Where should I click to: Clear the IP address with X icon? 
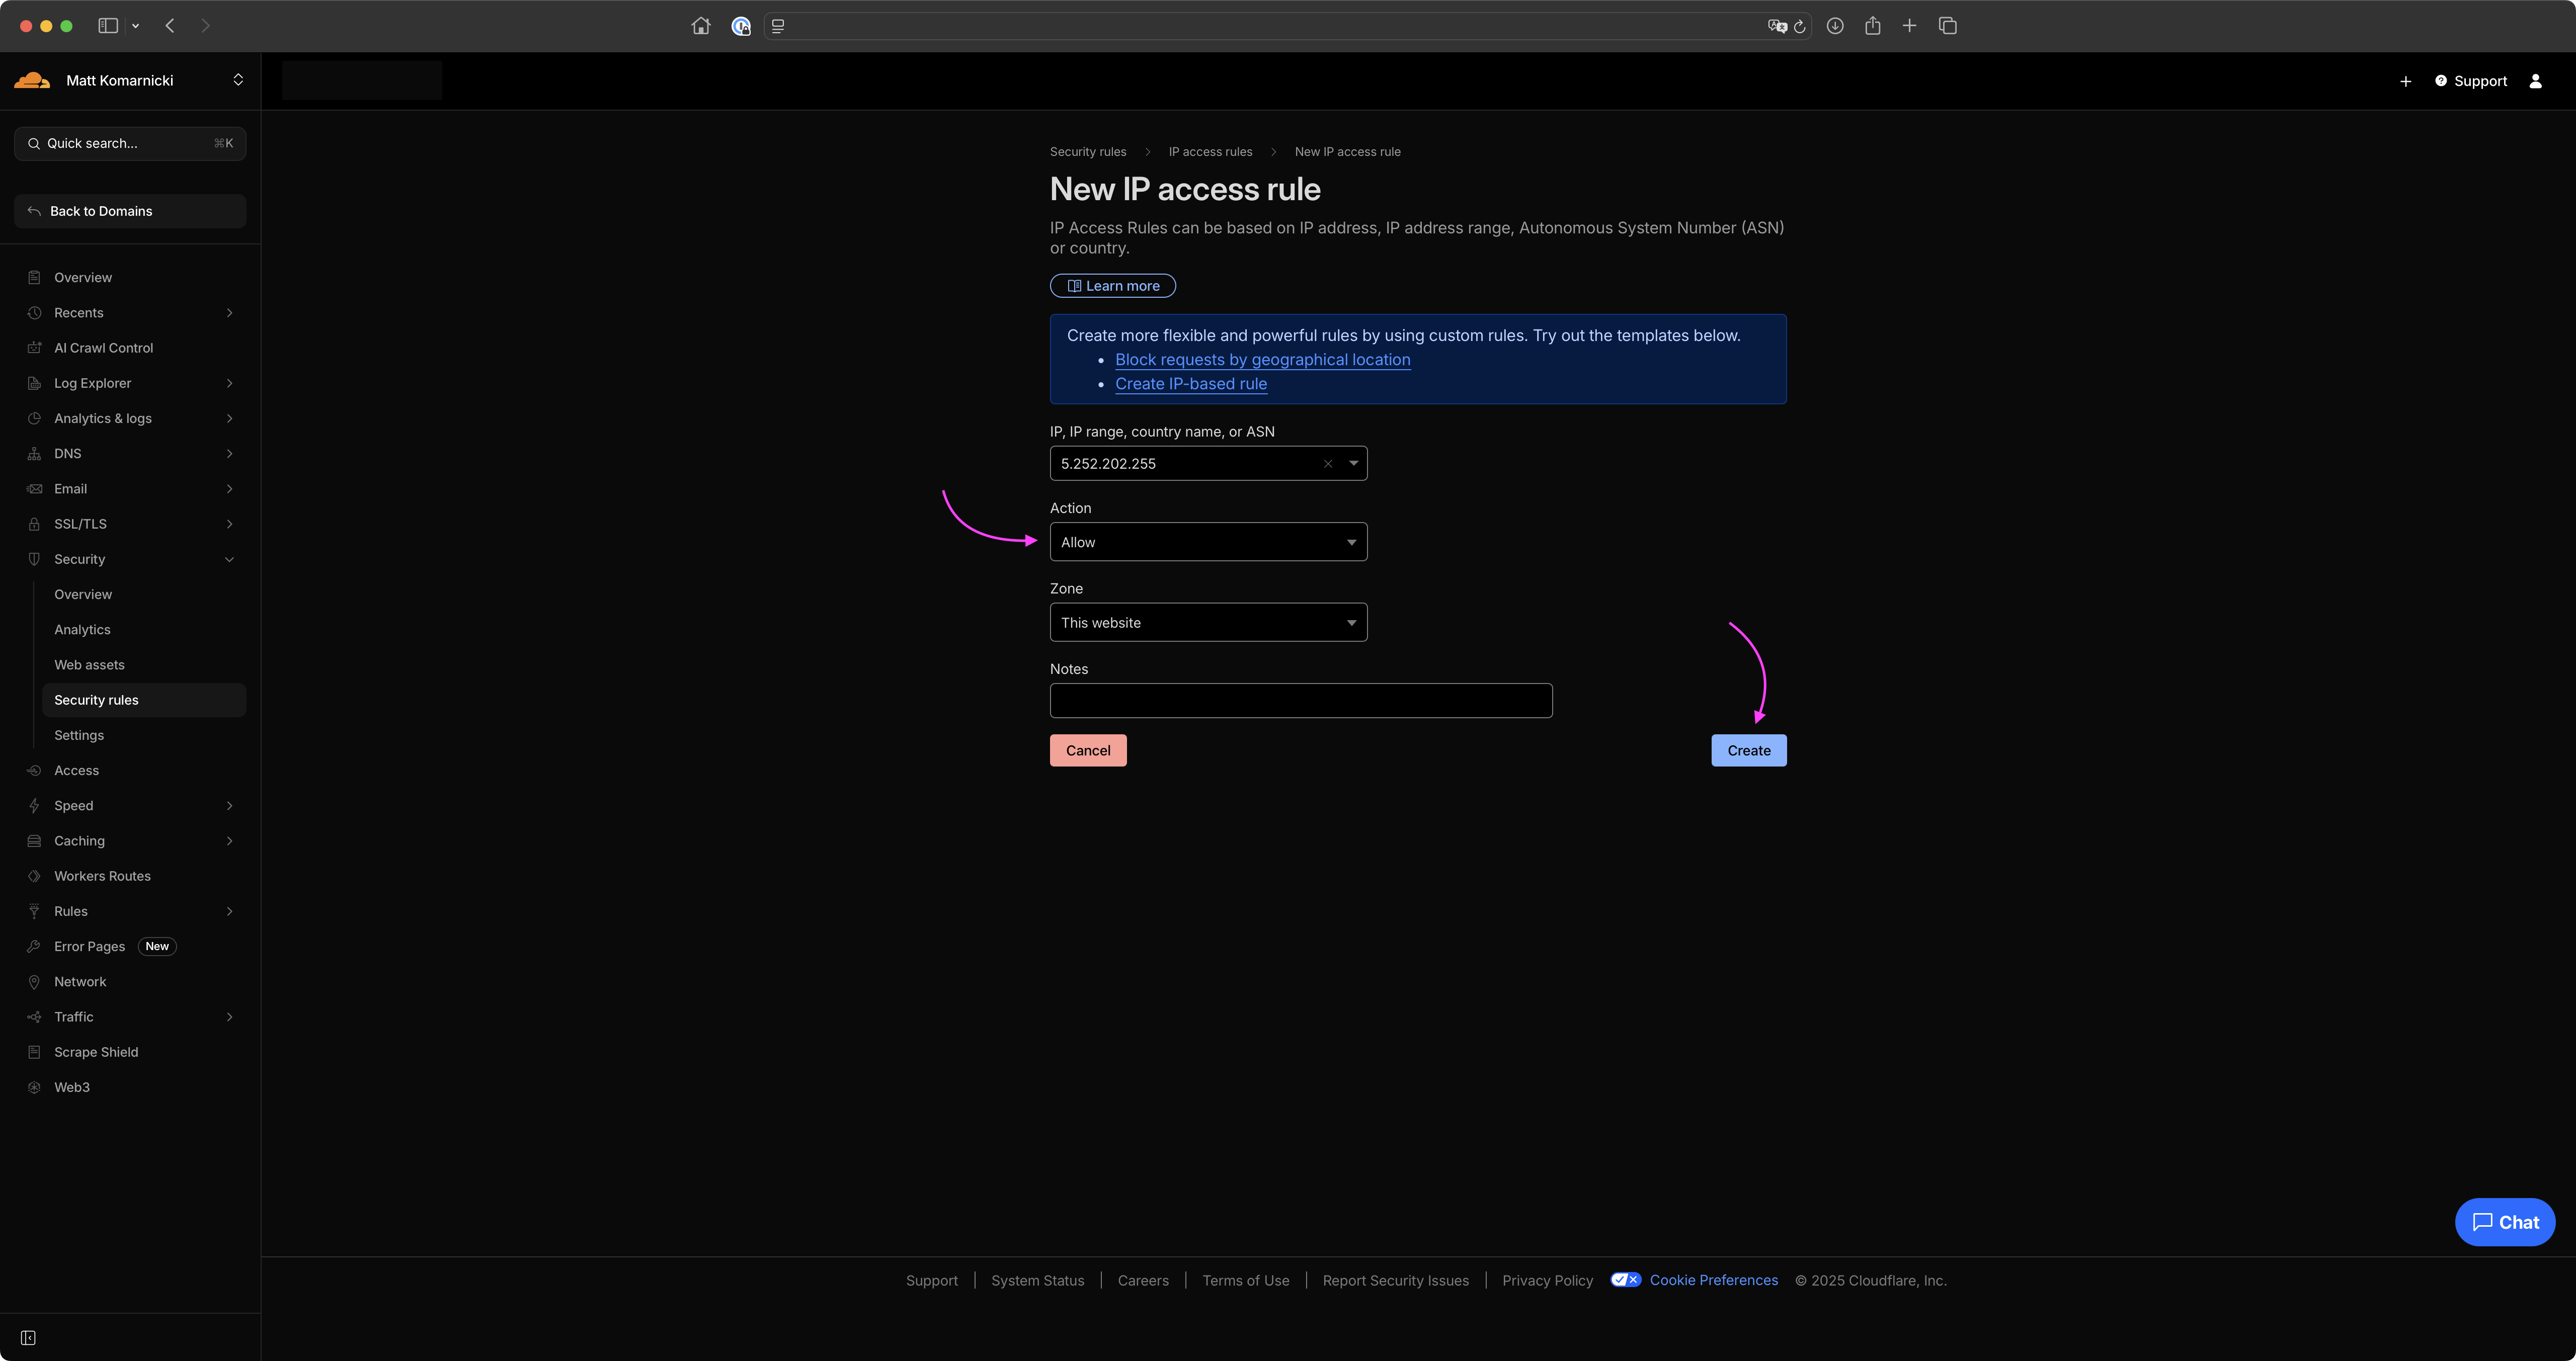[x=1328, y=464]
